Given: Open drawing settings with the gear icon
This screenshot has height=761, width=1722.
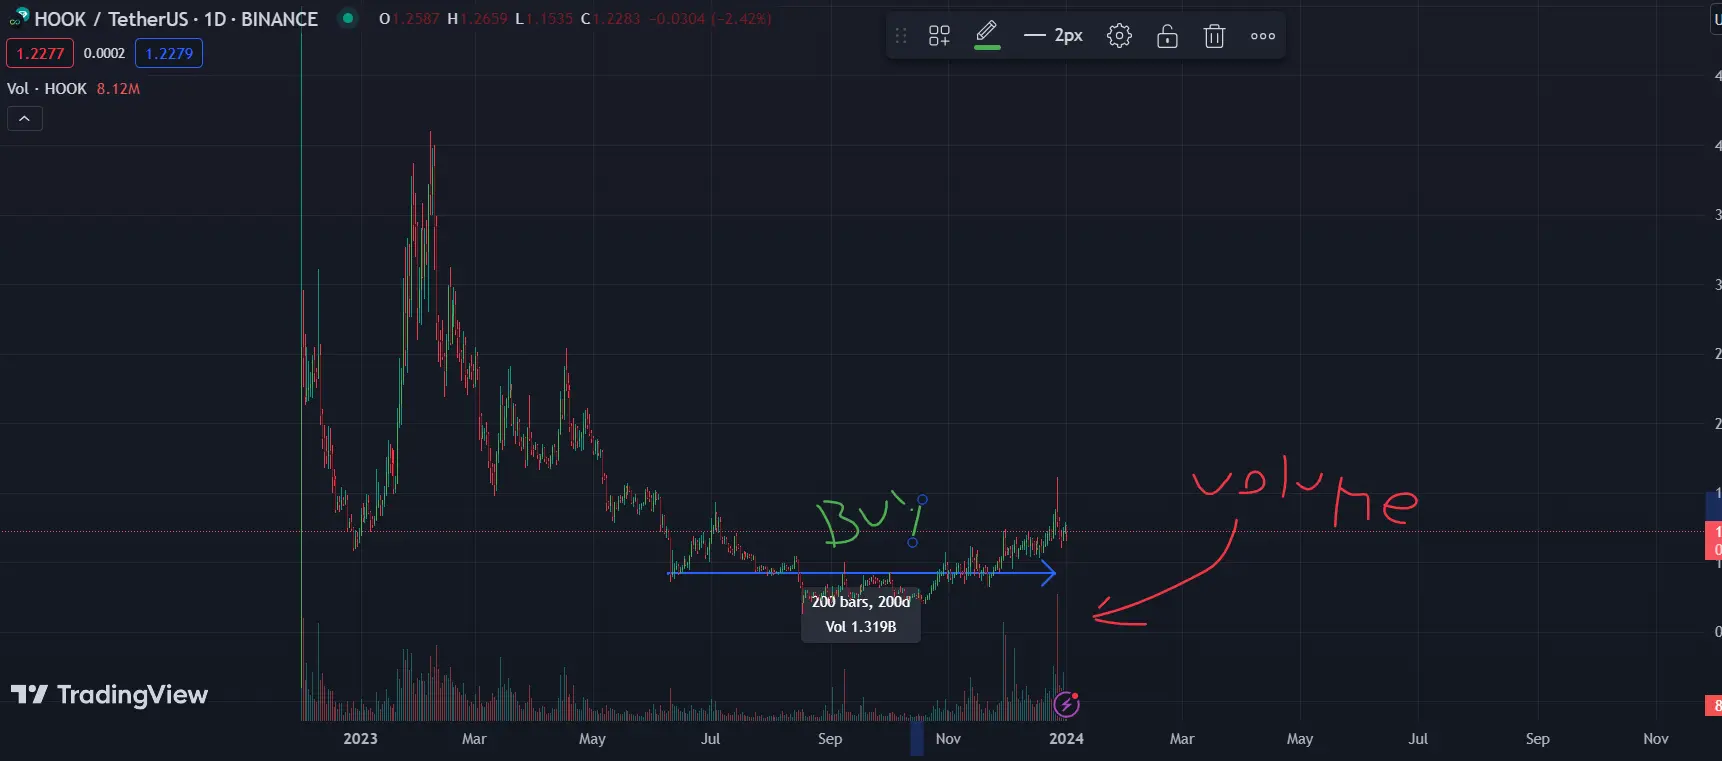Looking at the screenshot, I should pyautogui.click(x=1119, y=36).
